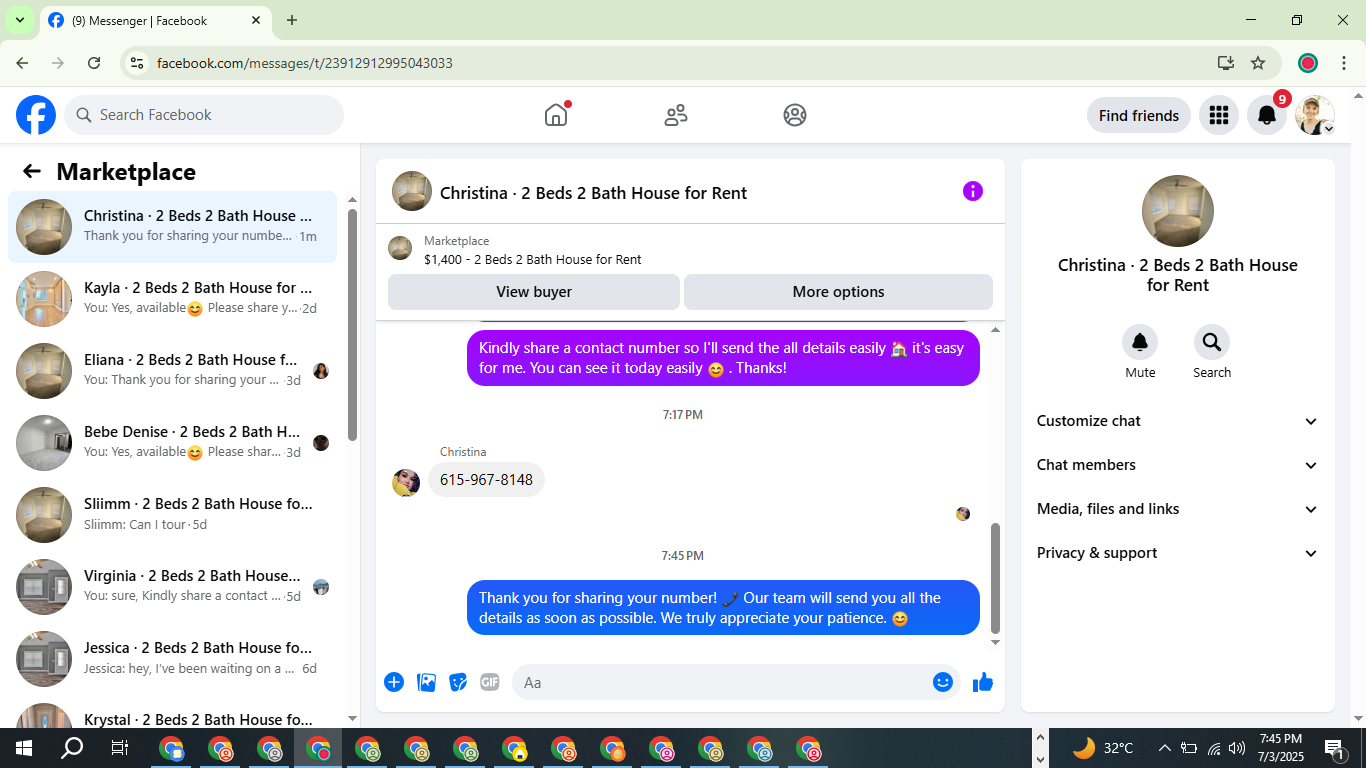Click Christina's avatar beside phone number message
Viewport: 1366px width, 768px height.
coord(406,483)
